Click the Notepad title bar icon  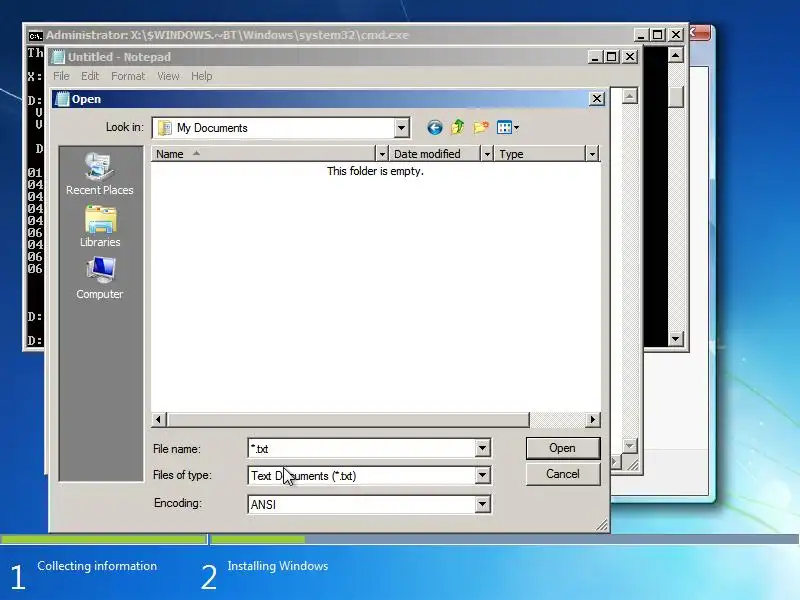point(59,57)
